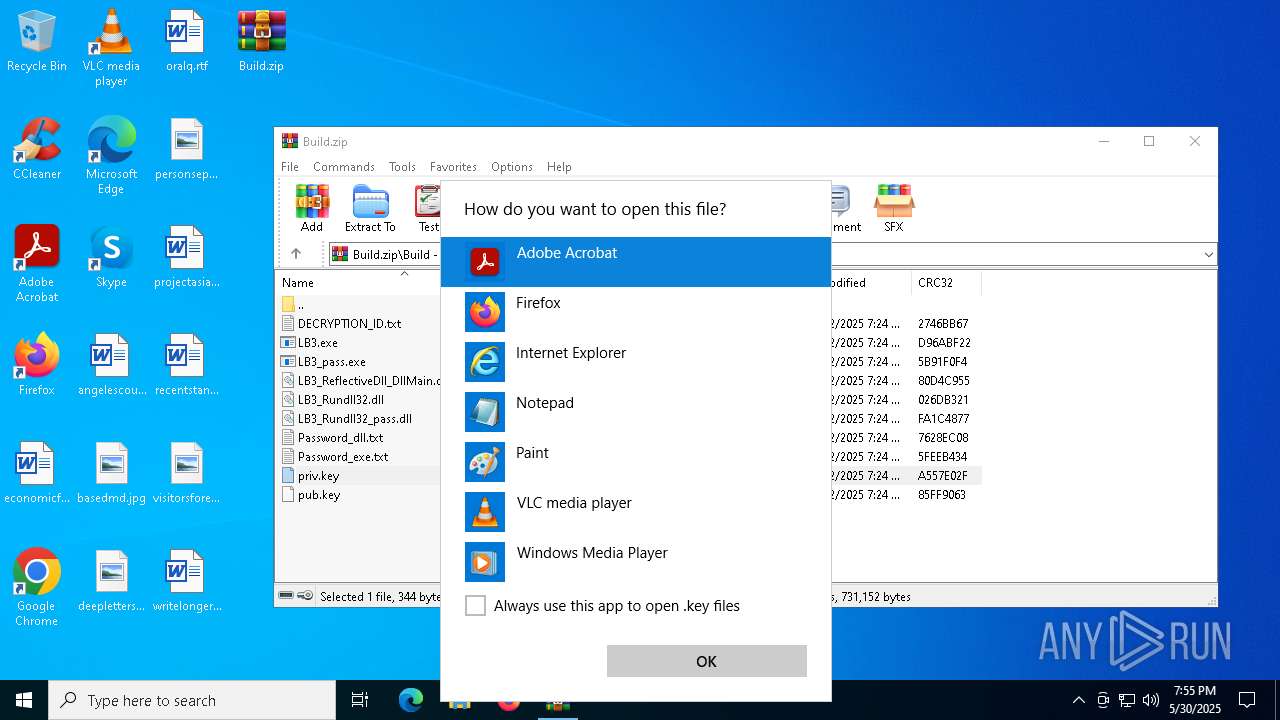Open Build.zip desktop icon
Image resolution: width=1280 pixels, height=720 pixels.
pyautogui.click(x=261, y=42)
